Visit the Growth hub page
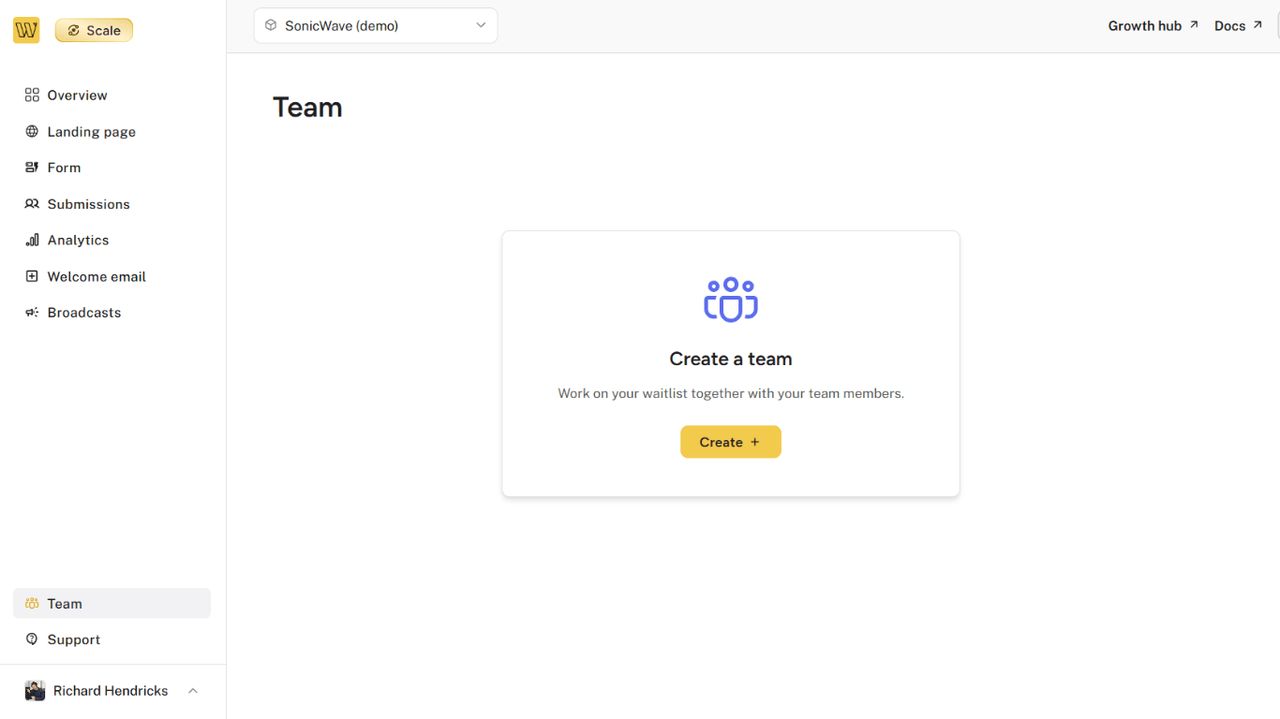This screenshot has height=719, width=1280. pos(1152,25)
